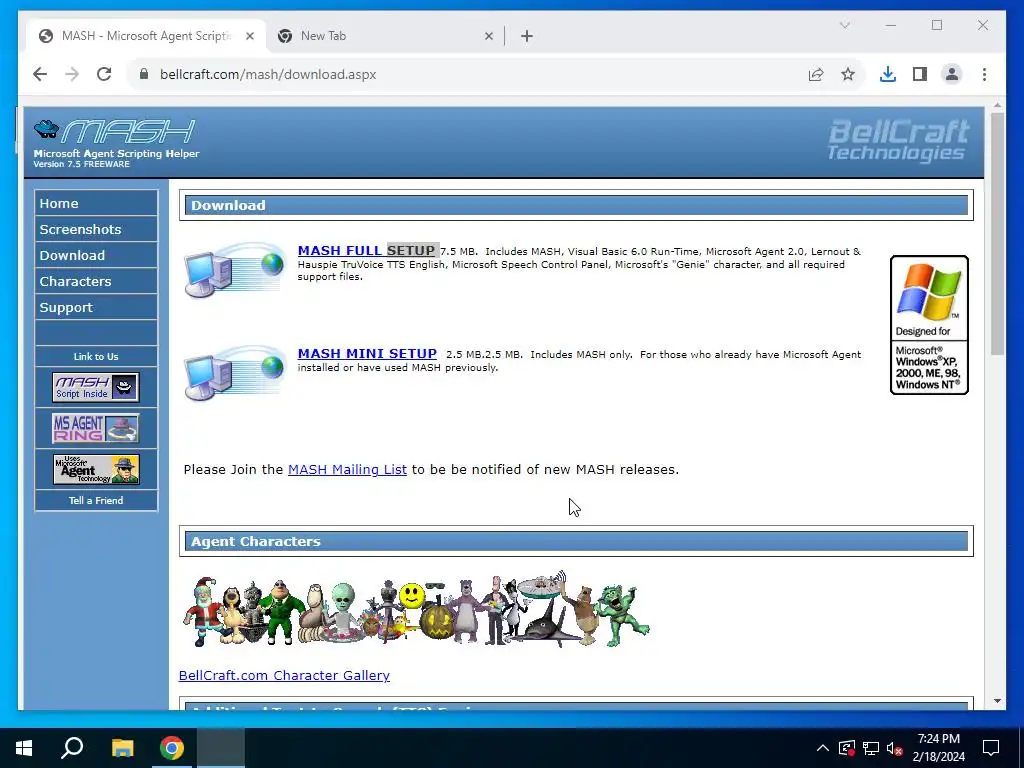Click the Download section heading

click(x=228, y=205)
